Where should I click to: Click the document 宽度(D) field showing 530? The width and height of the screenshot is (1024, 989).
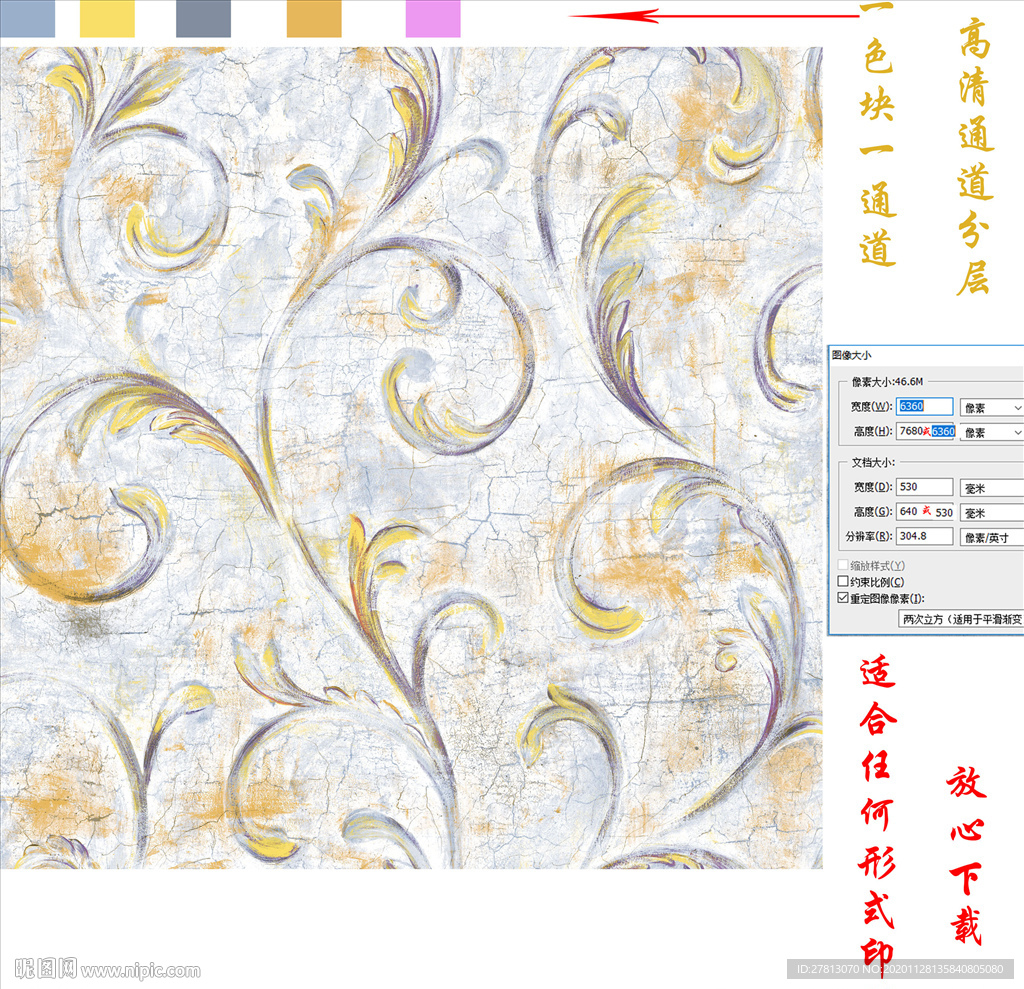tap(924, 487)
